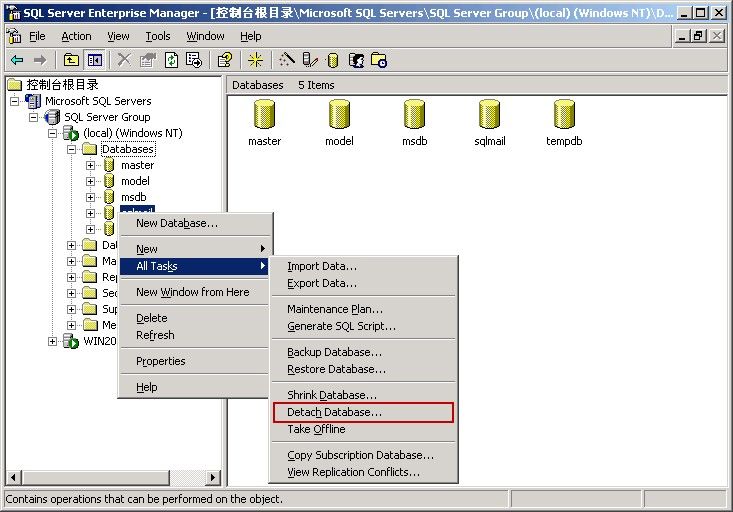Open the master database icon in right pane
Image resolution: width=733 pixels, height=512 pixels.
coord(264,114)
